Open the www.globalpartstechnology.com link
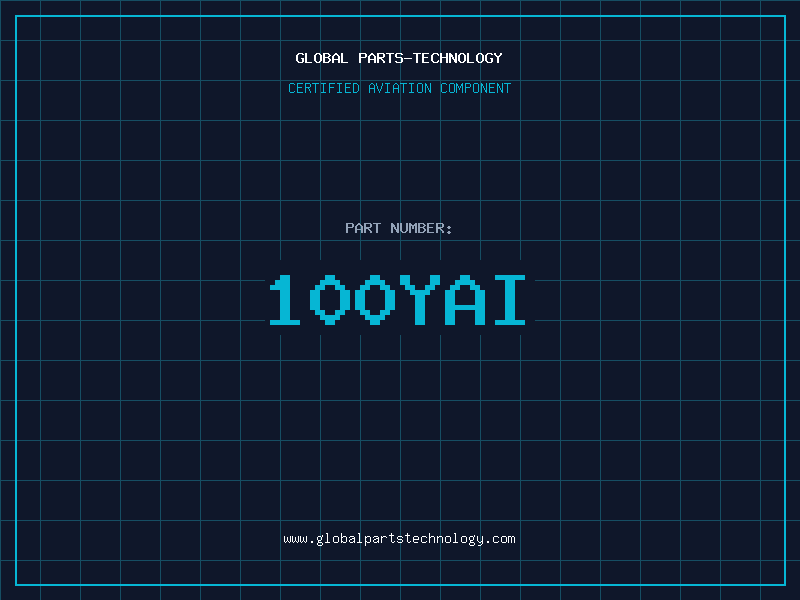 [399, 539]
